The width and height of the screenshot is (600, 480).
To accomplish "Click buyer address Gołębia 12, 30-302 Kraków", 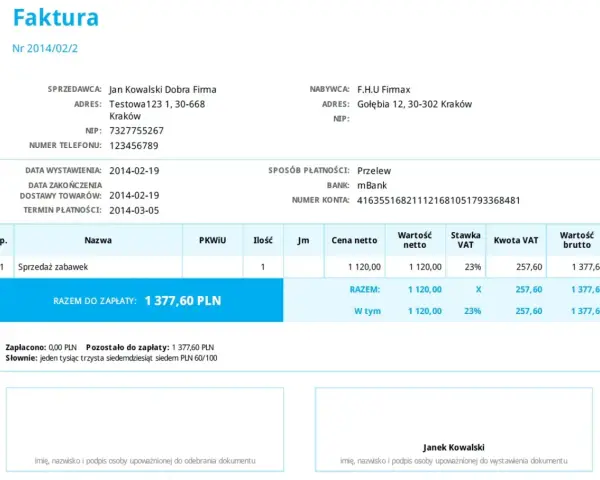I will click(414, 104).
